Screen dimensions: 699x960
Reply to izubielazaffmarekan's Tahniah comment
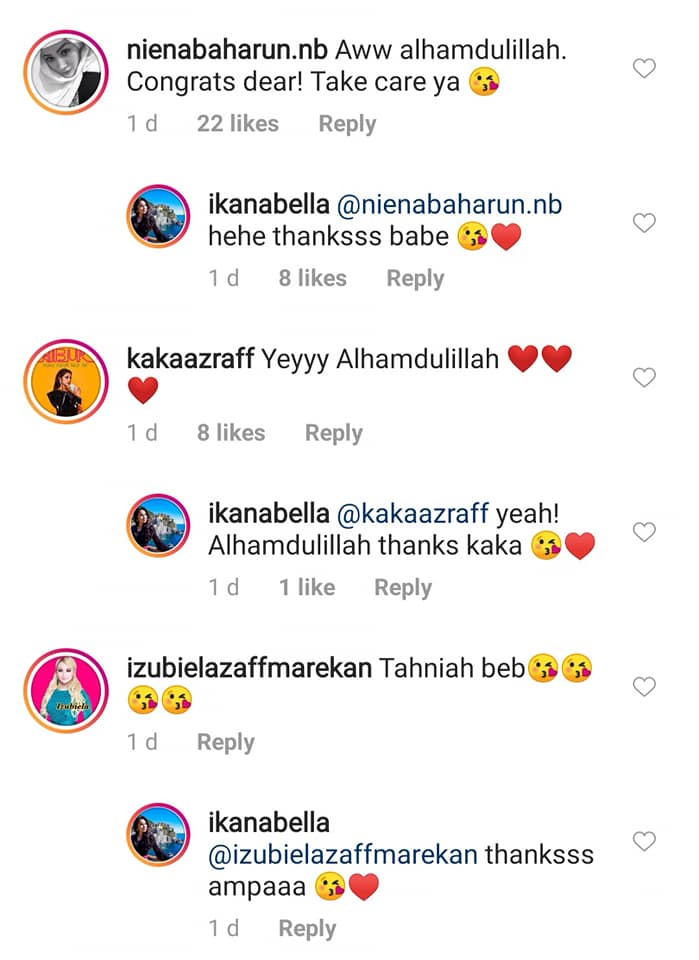pyautogui.click(x=225, y=743)
